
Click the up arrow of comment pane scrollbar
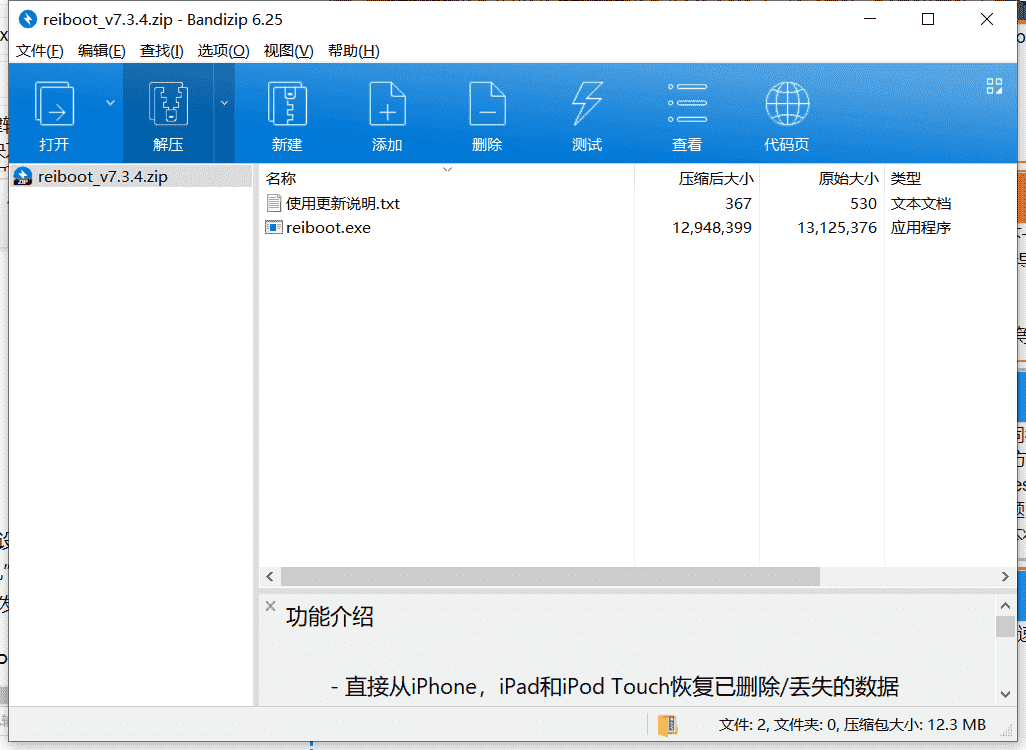(1005, 605)
